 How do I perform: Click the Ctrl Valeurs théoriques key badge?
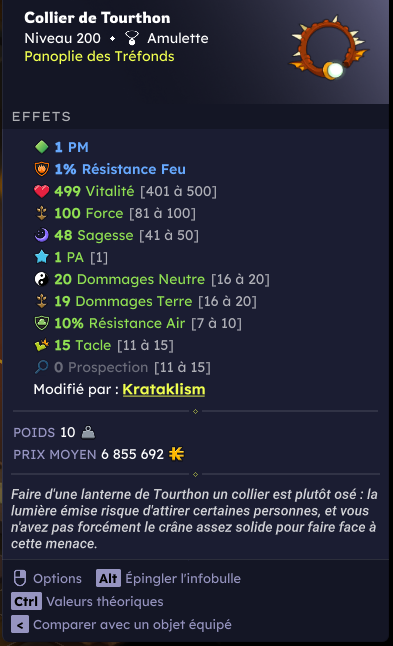pos(26,601)
